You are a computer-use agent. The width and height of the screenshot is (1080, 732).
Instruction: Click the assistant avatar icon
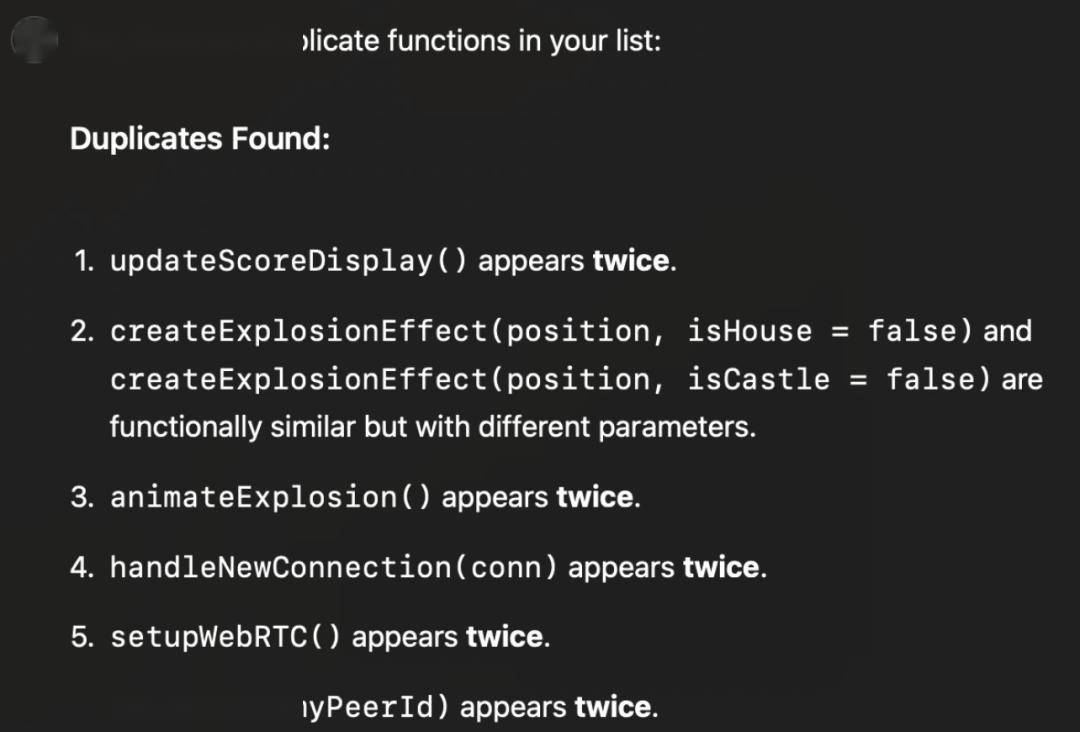click(34, 40)
